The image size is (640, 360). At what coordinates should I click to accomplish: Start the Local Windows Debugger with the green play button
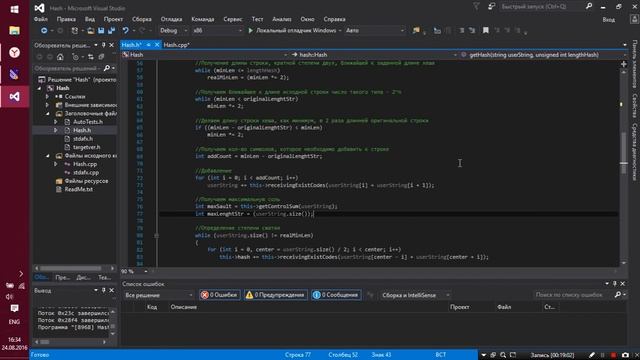[251, 31]
